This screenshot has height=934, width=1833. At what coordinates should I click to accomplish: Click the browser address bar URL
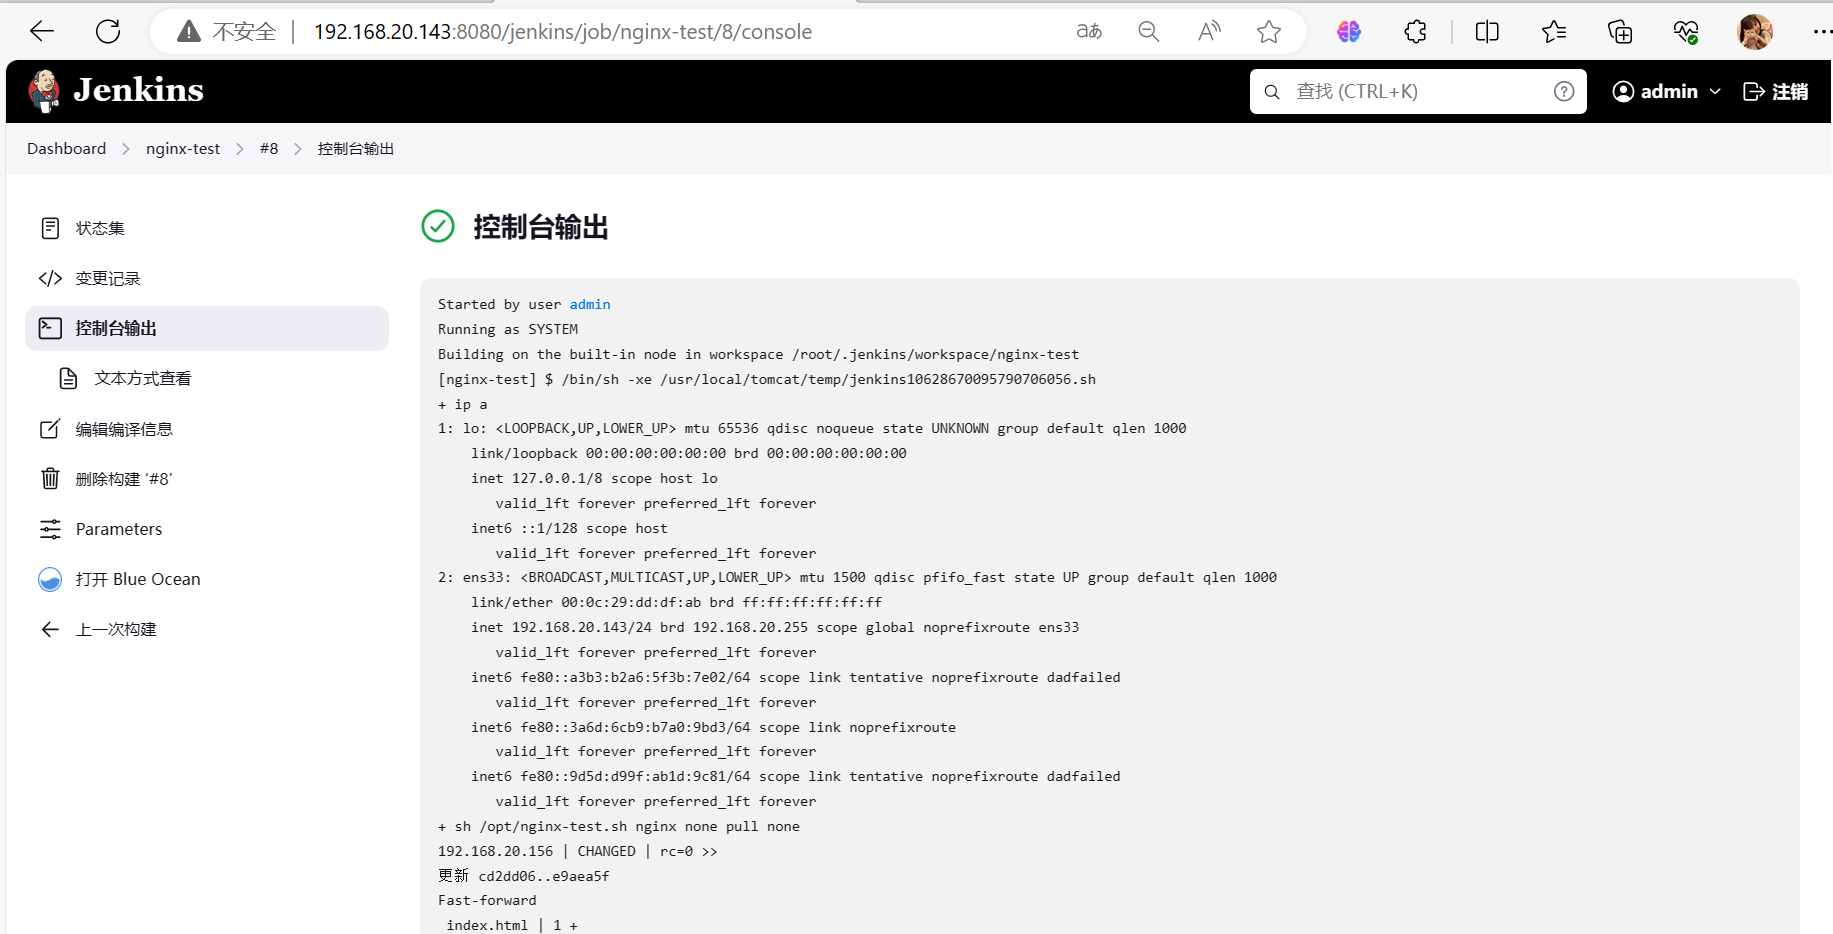(x=563, y=32)
